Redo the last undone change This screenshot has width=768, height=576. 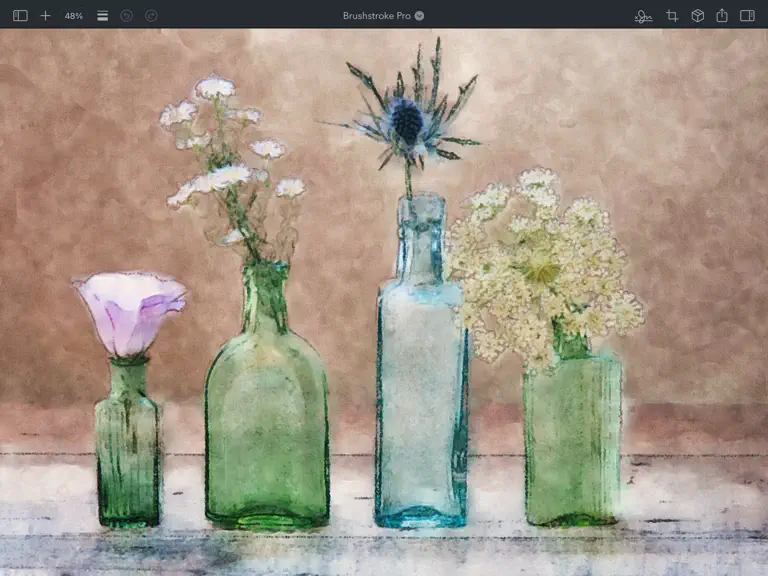click(151, 16)
